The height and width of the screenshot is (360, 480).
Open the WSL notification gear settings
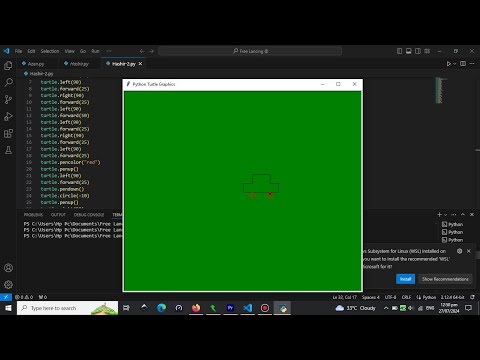tap(460, 251)
